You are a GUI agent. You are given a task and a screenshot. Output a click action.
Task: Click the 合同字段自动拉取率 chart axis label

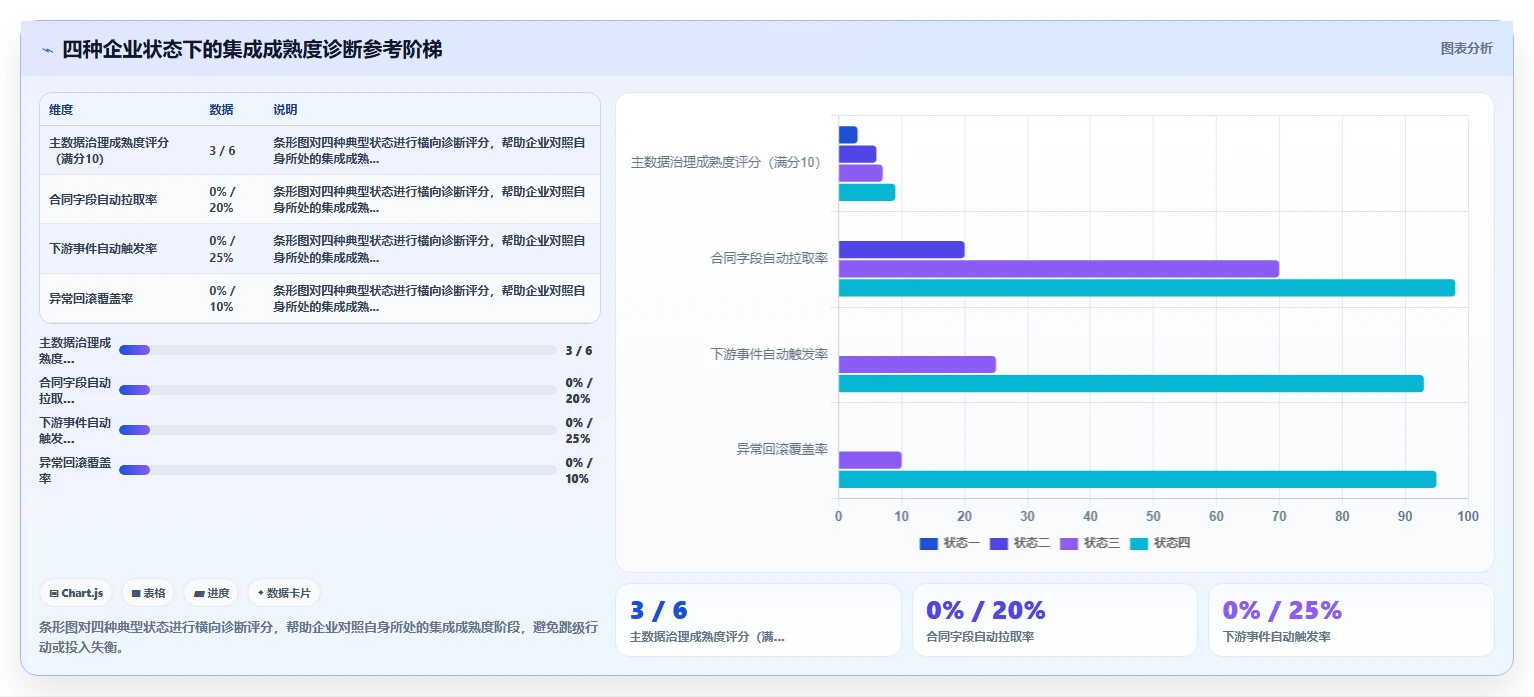(769, 258)
